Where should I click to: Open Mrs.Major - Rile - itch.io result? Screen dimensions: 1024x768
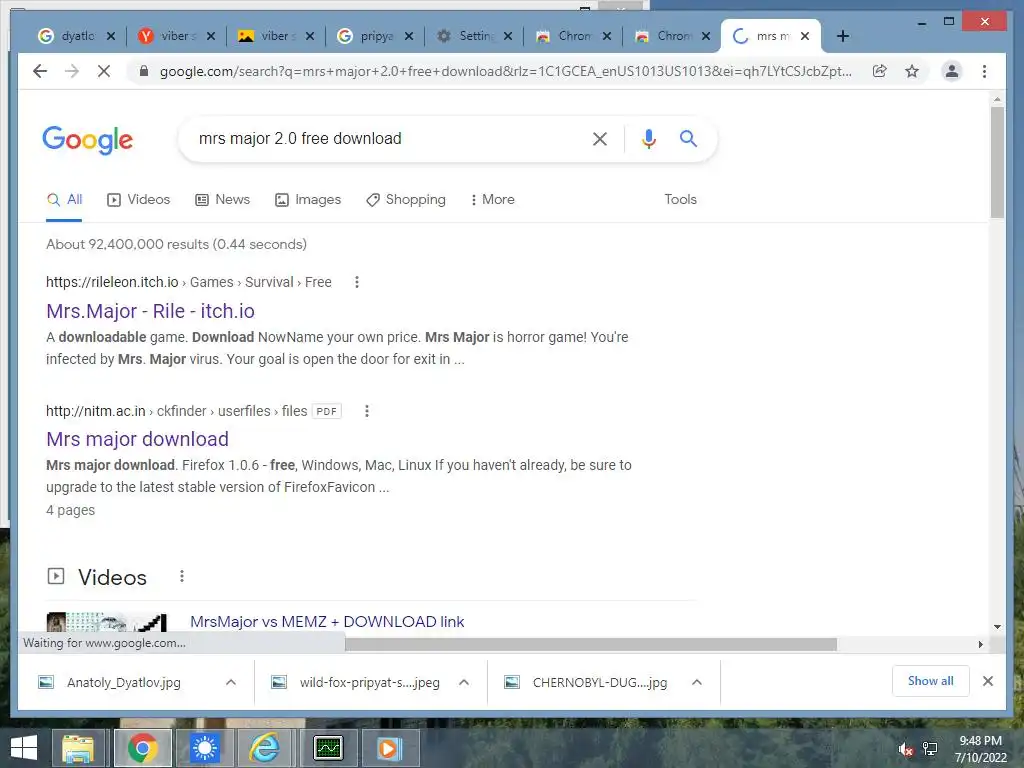coord(150,311)
